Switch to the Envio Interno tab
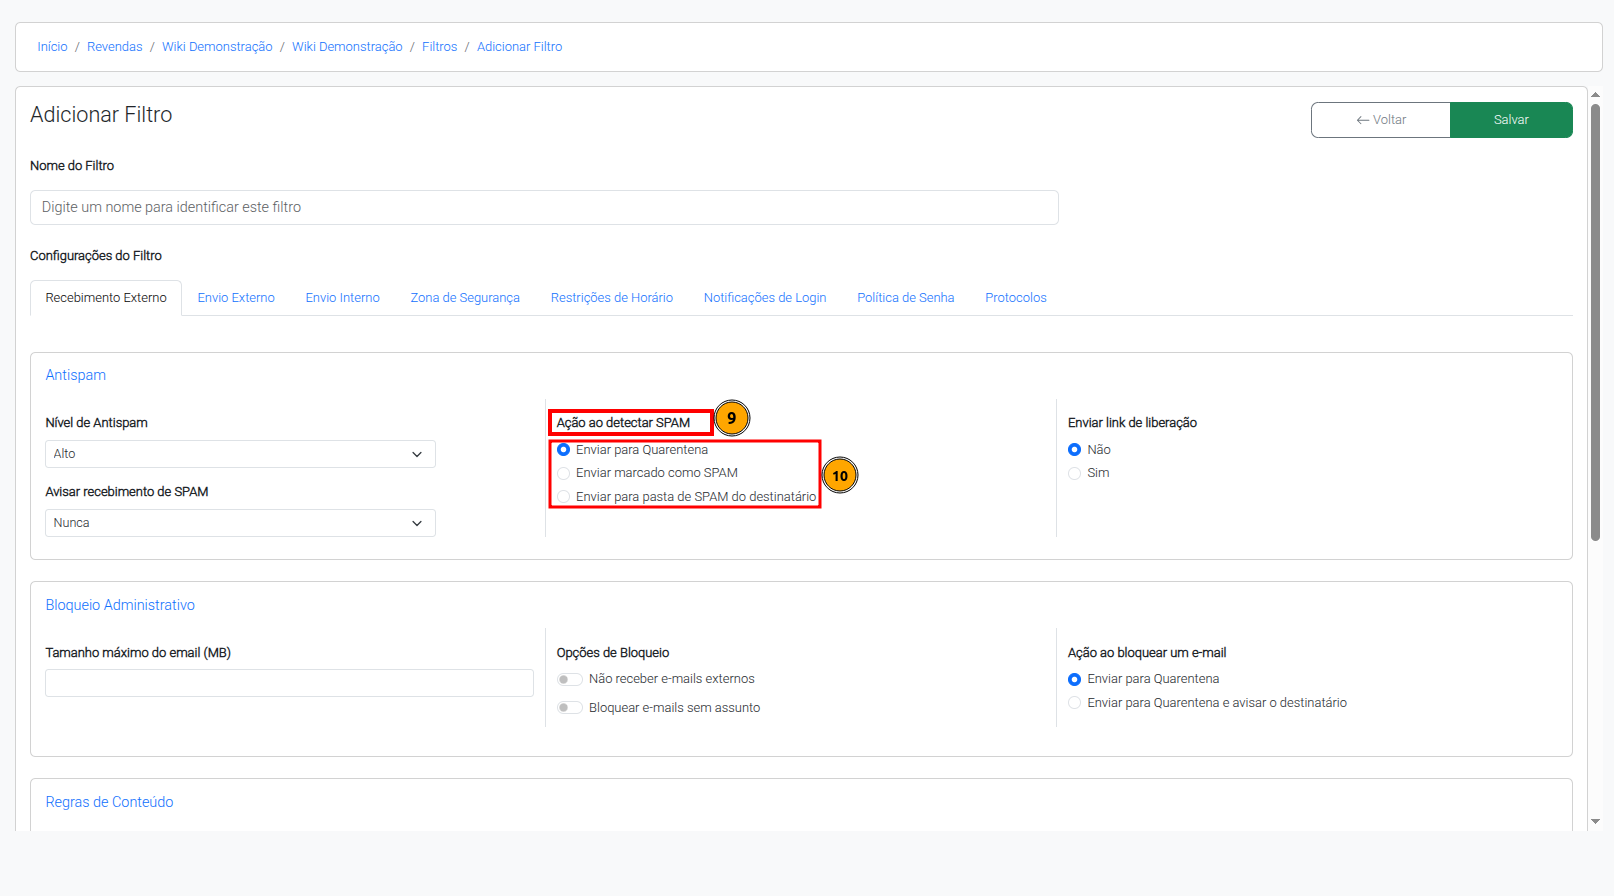The image size is (1614, 896). [x=343, y=298]
